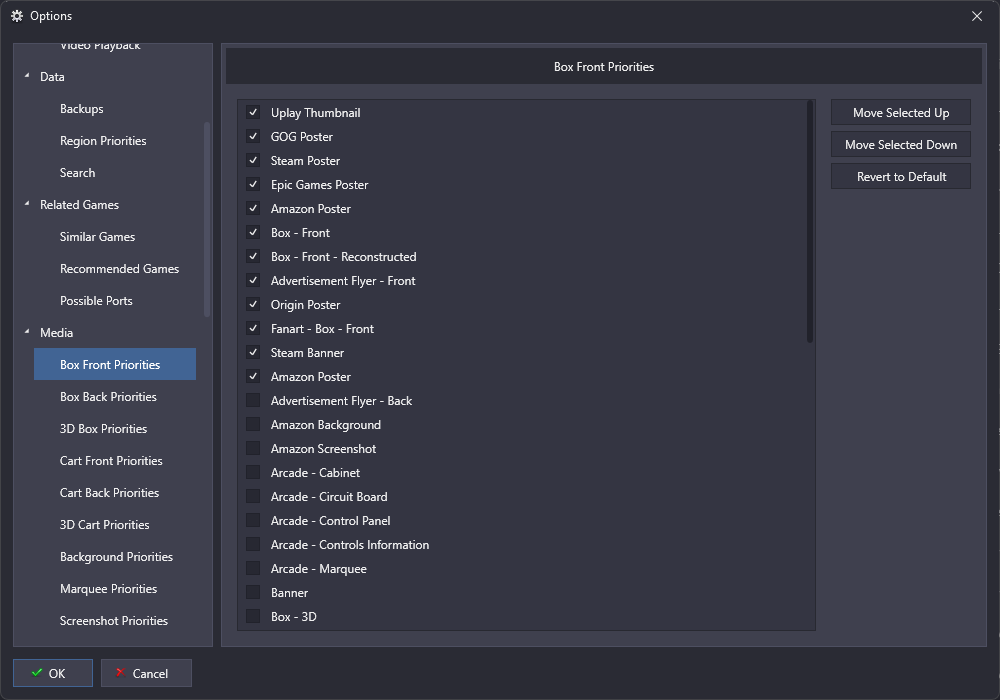The height and width of the screenshot is (700, 1000).
Task: Open Recommended Games settings
Action: 119,268
